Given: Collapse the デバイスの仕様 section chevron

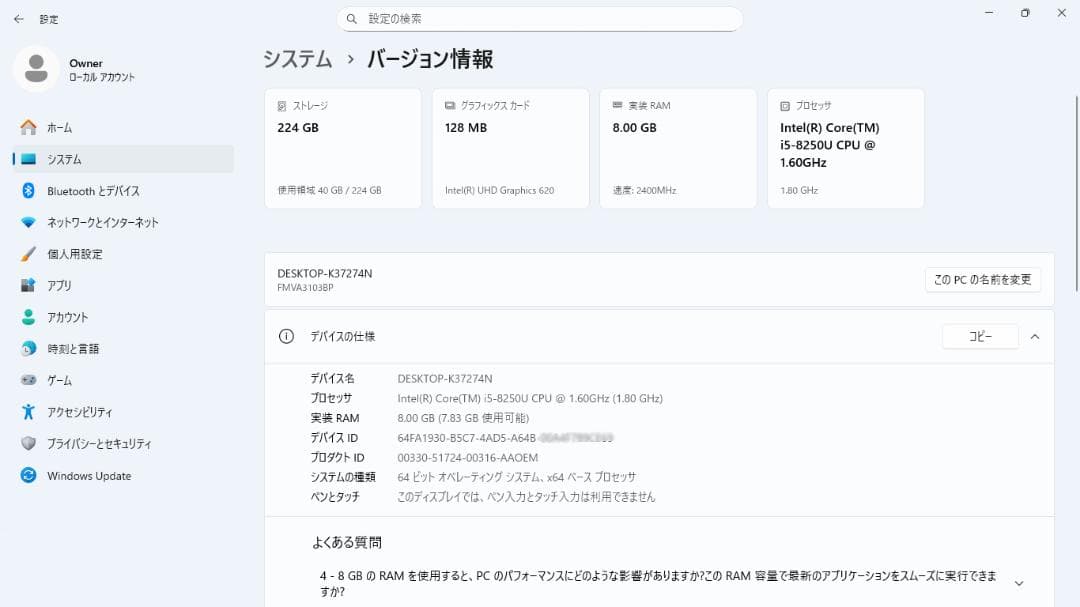Looking at the screenshot, I should (x=1035, y=336).
